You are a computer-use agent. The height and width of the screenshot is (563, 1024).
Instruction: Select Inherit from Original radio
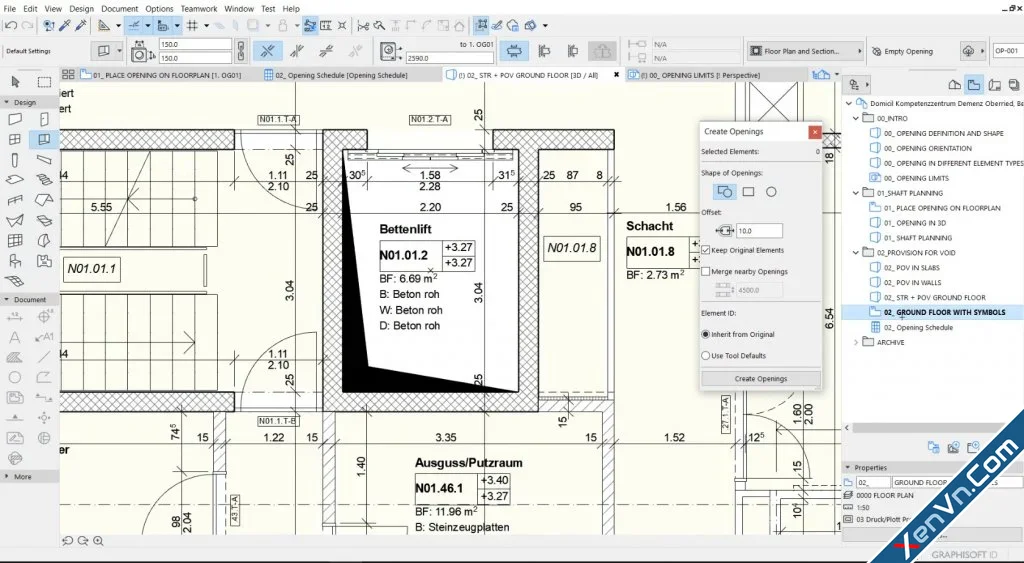[x=705, y=334]
